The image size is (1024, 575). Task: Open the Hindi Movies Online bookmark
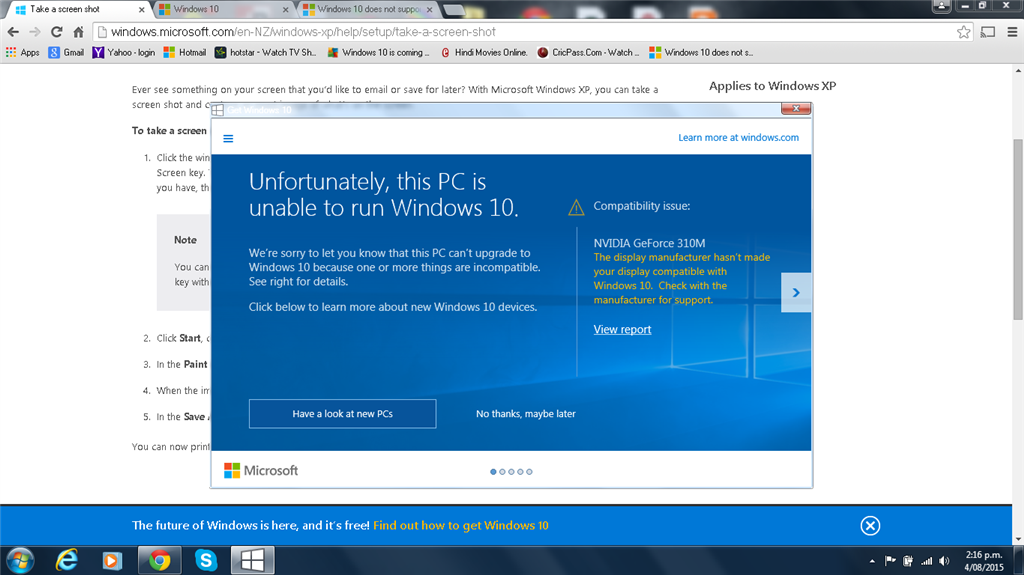[x=485, y=52]
